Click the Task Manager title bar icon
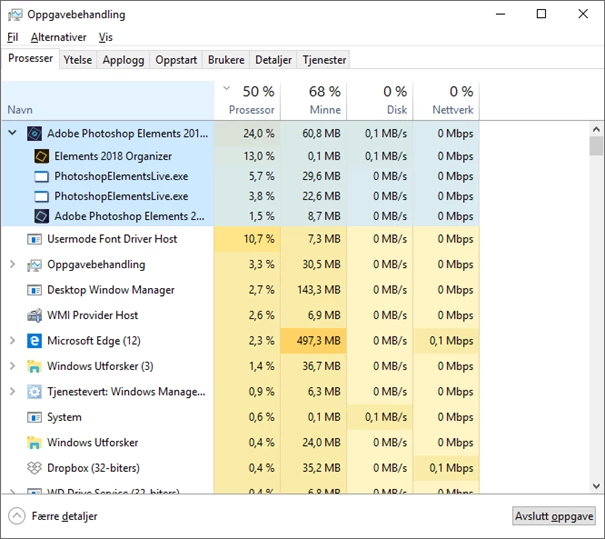Viewport: 605px width, 539px height. [x=15, y=15]
